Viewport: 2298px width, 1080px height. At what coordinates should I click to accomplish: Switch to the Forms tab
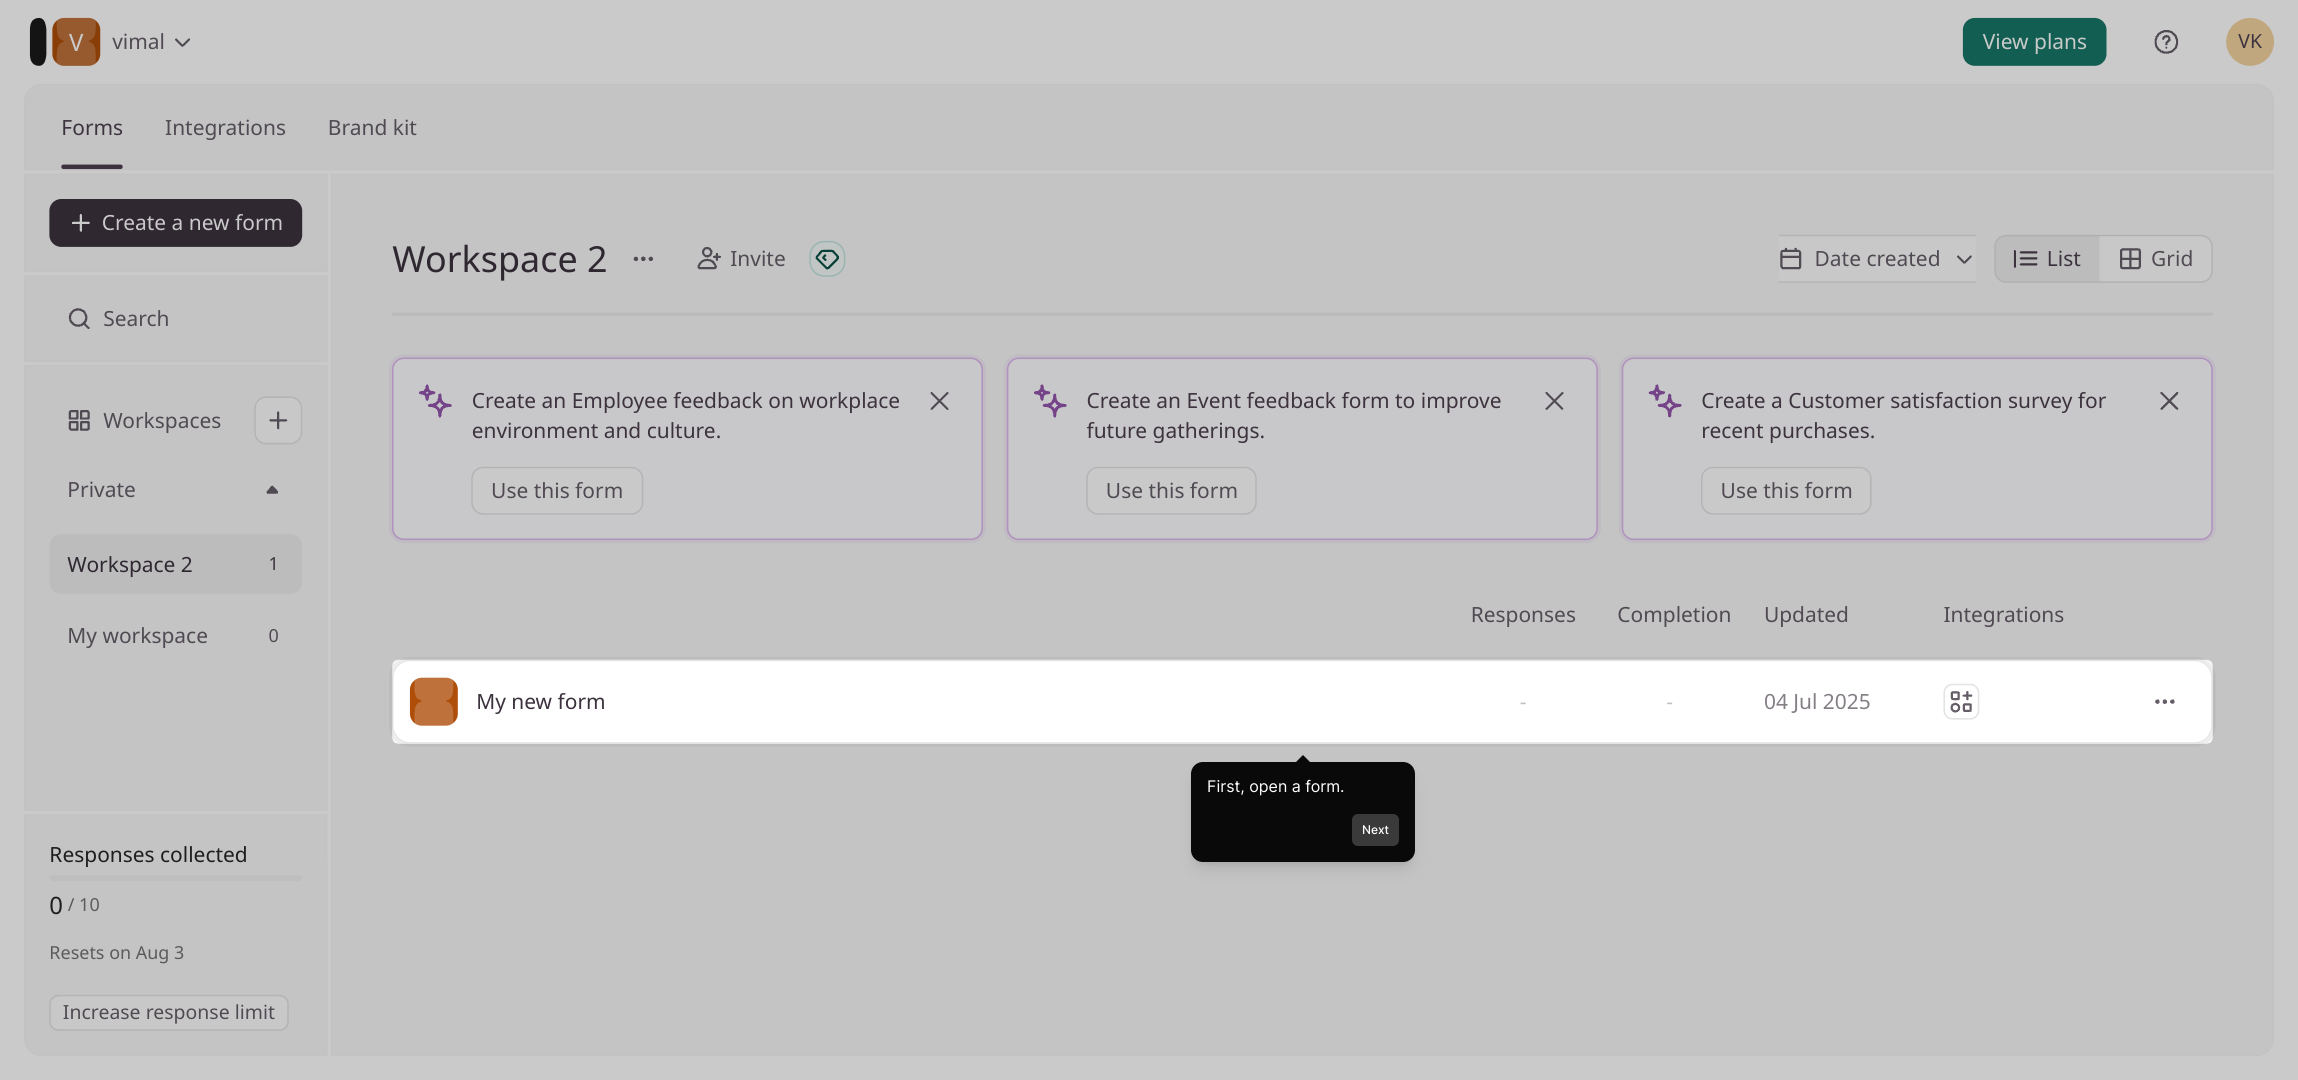click(x=92, y=128)
